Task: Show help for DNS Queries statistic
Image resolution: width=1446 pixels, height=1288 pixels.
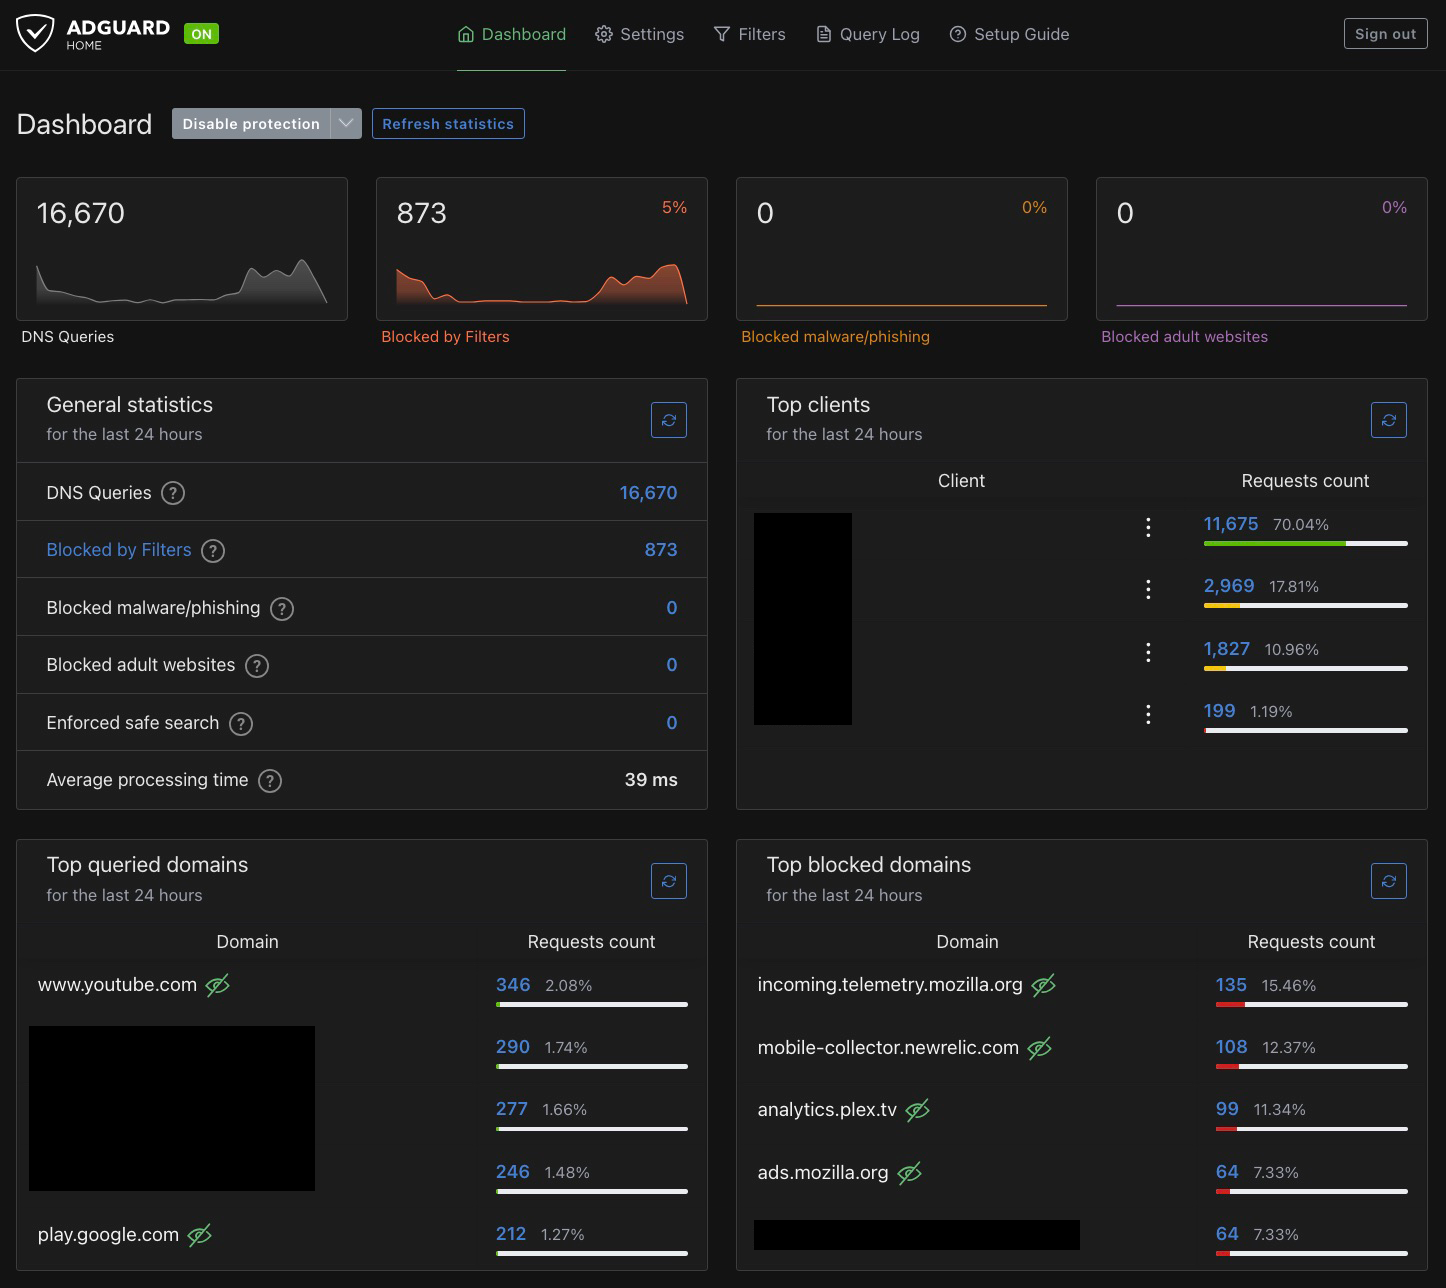Action: click(x=173, y=493)
